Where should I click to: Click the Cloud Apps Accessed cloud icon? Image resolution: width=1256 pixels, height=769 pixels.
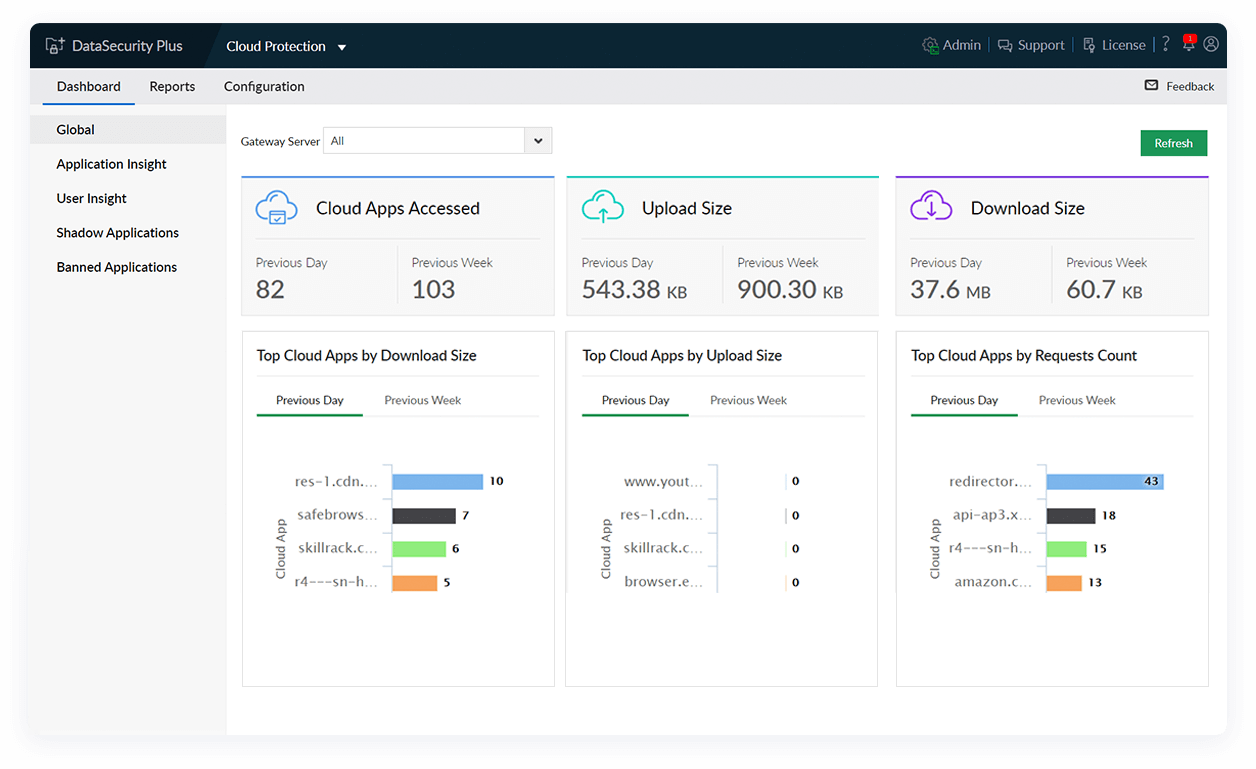277,208
